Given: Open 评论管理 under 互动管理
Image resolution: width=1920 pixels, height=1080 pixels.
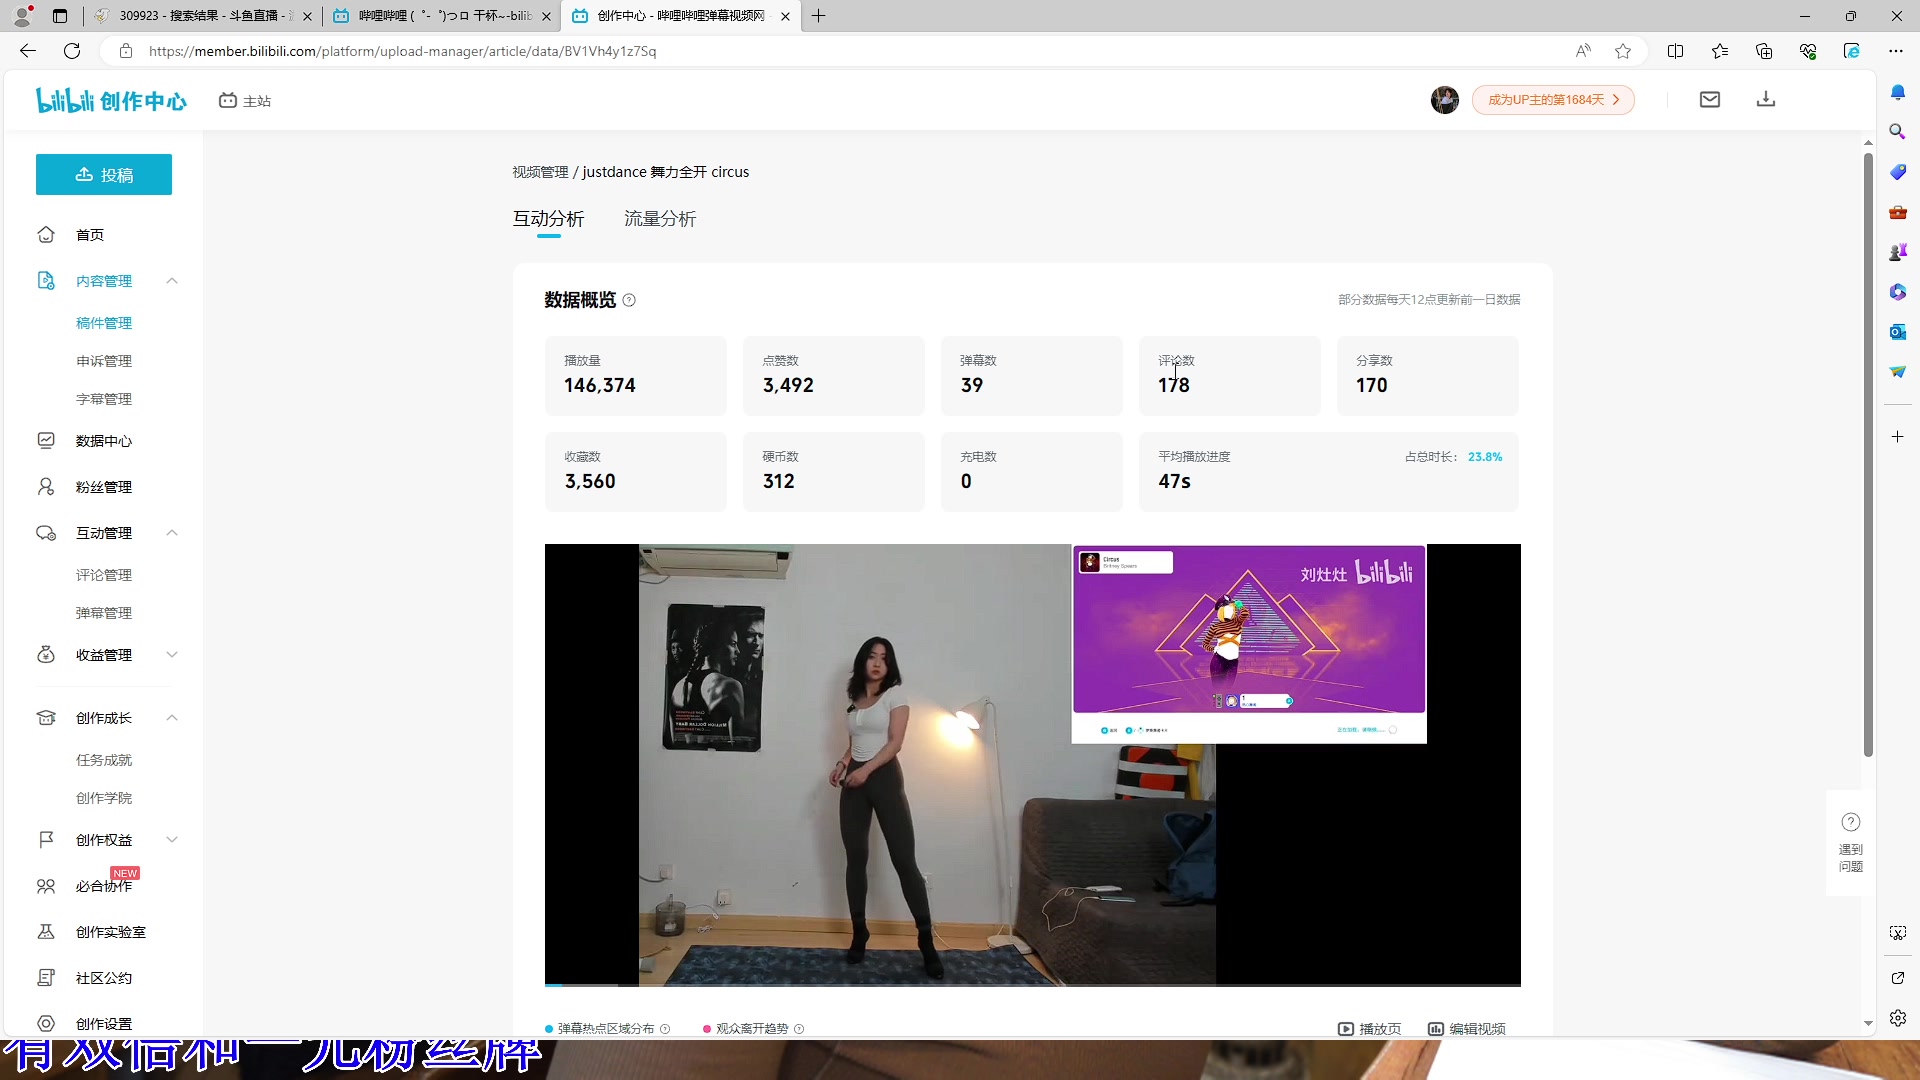Looking at the screenshot, I should click(104, 575).
